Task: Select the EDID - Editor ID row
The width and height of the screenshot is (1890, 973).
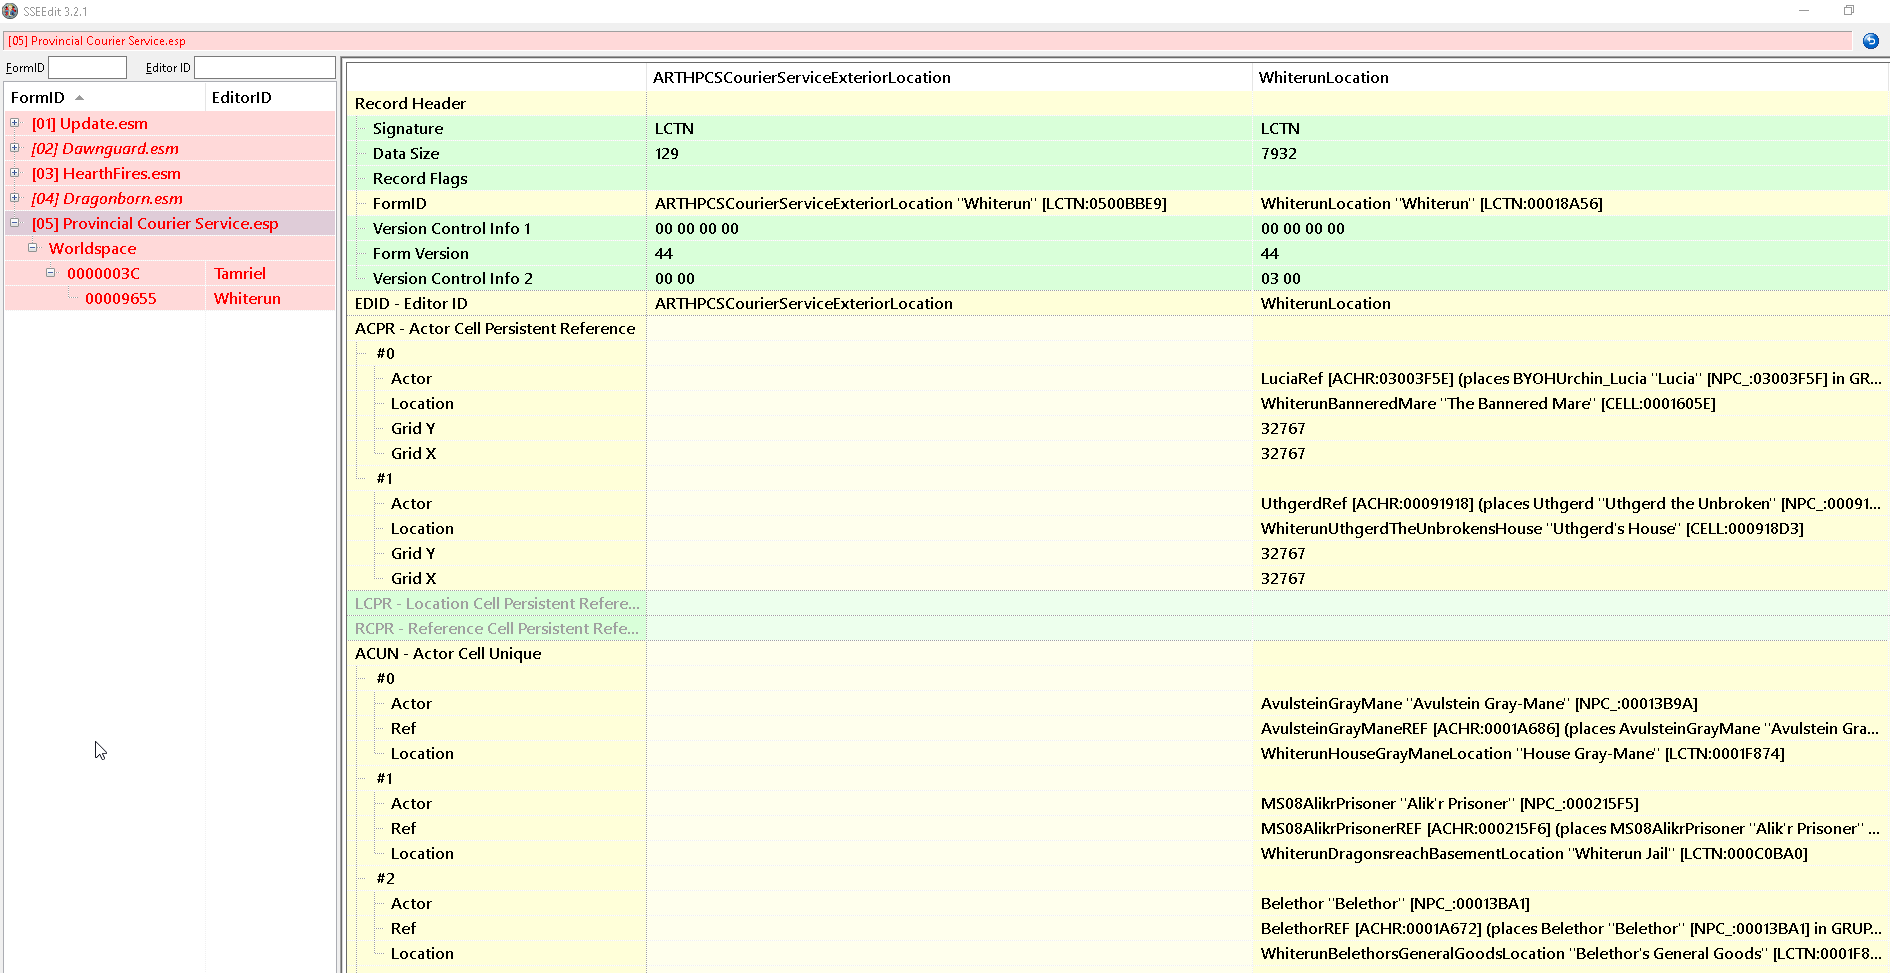Action: coord(411,304)
